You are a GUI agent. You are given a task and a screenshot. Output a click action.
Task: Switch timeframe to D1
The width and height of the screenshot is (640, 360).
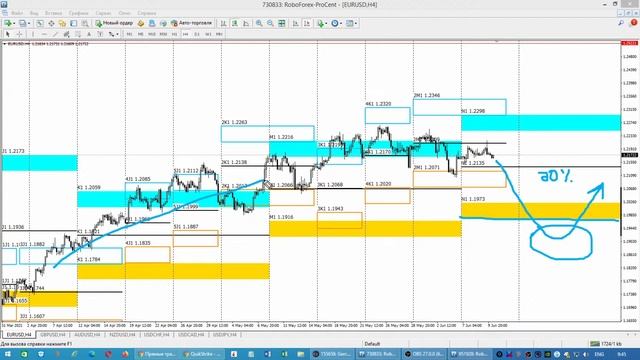(197, 34)
